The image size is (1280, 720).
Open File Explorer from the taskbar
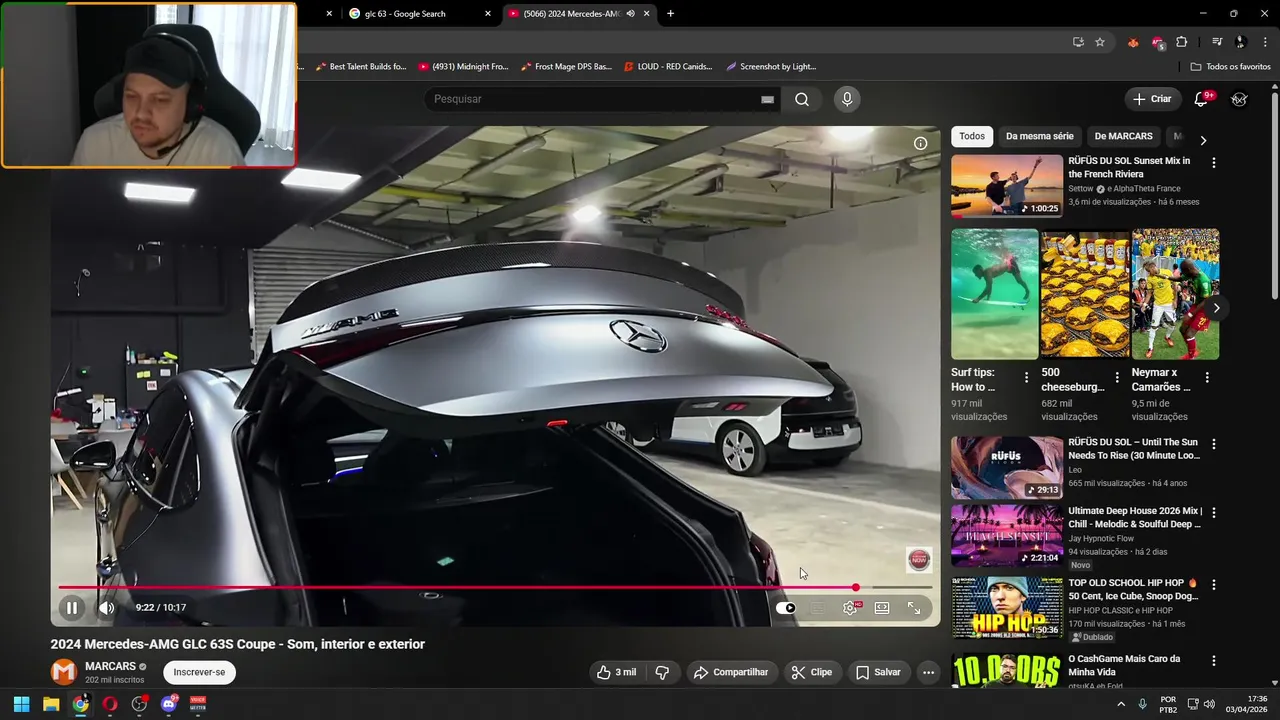point(51,704)
